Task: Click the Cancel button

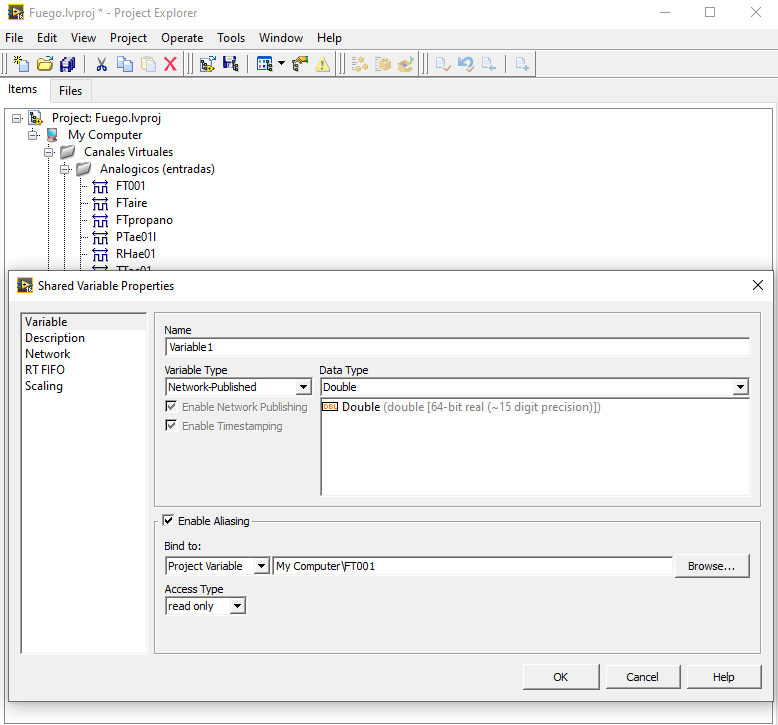Action: [x=642, y=677]
